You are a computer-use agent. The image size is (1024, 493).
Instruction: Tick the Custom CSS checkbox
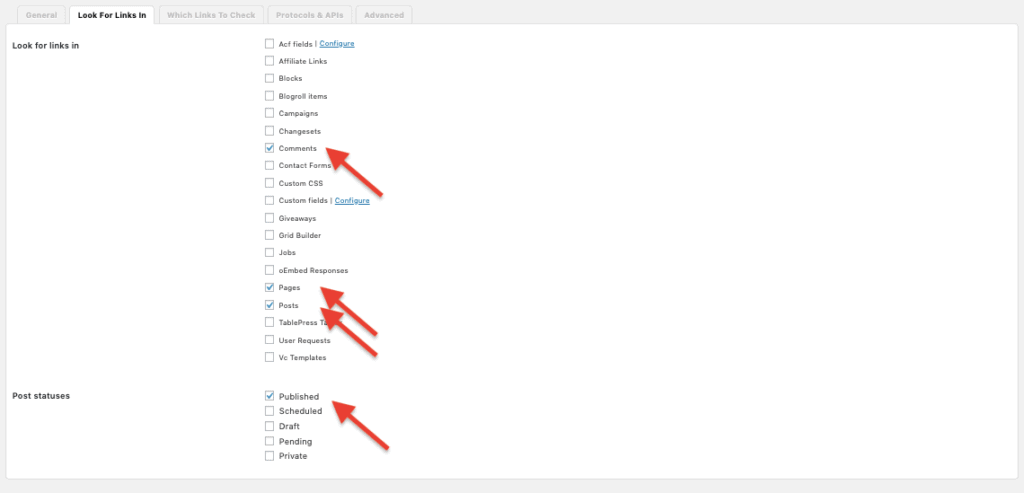tap(270, 183)
